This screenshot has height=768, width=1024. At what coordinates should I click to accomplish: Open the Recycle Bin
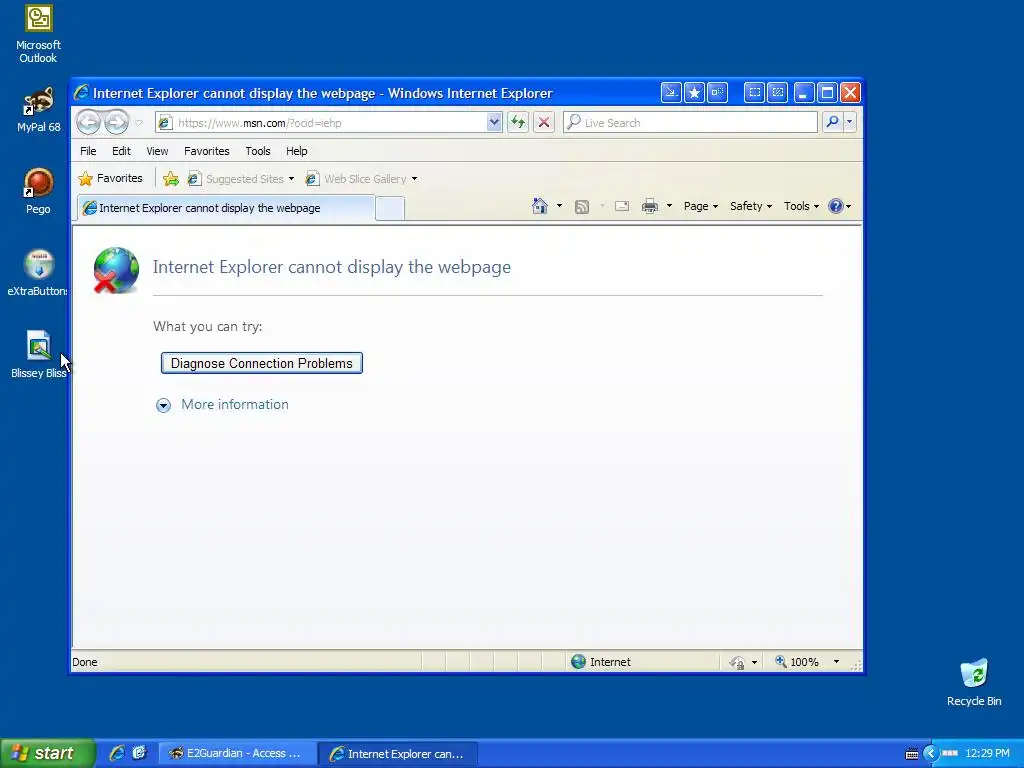point(974,682)
